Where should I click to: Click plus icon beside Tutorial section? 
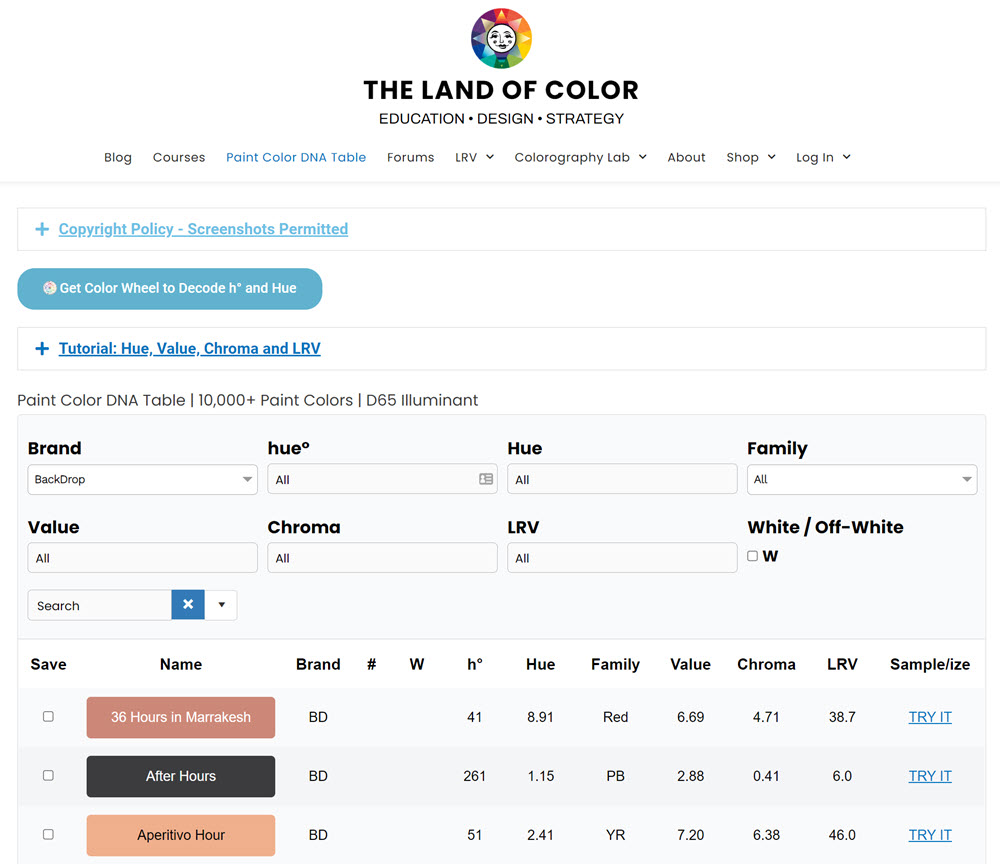tap(42, 349)
